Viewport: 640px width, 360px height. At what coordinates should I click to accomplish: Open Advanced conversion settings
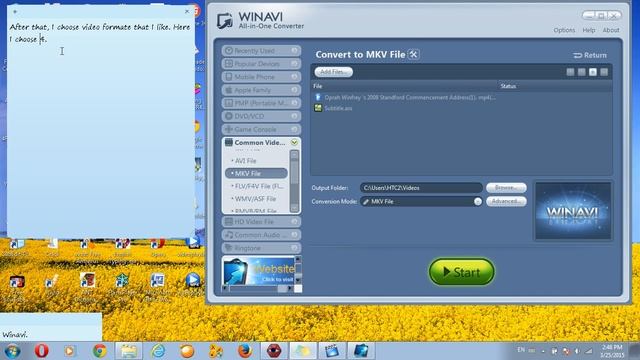point(506,201)
